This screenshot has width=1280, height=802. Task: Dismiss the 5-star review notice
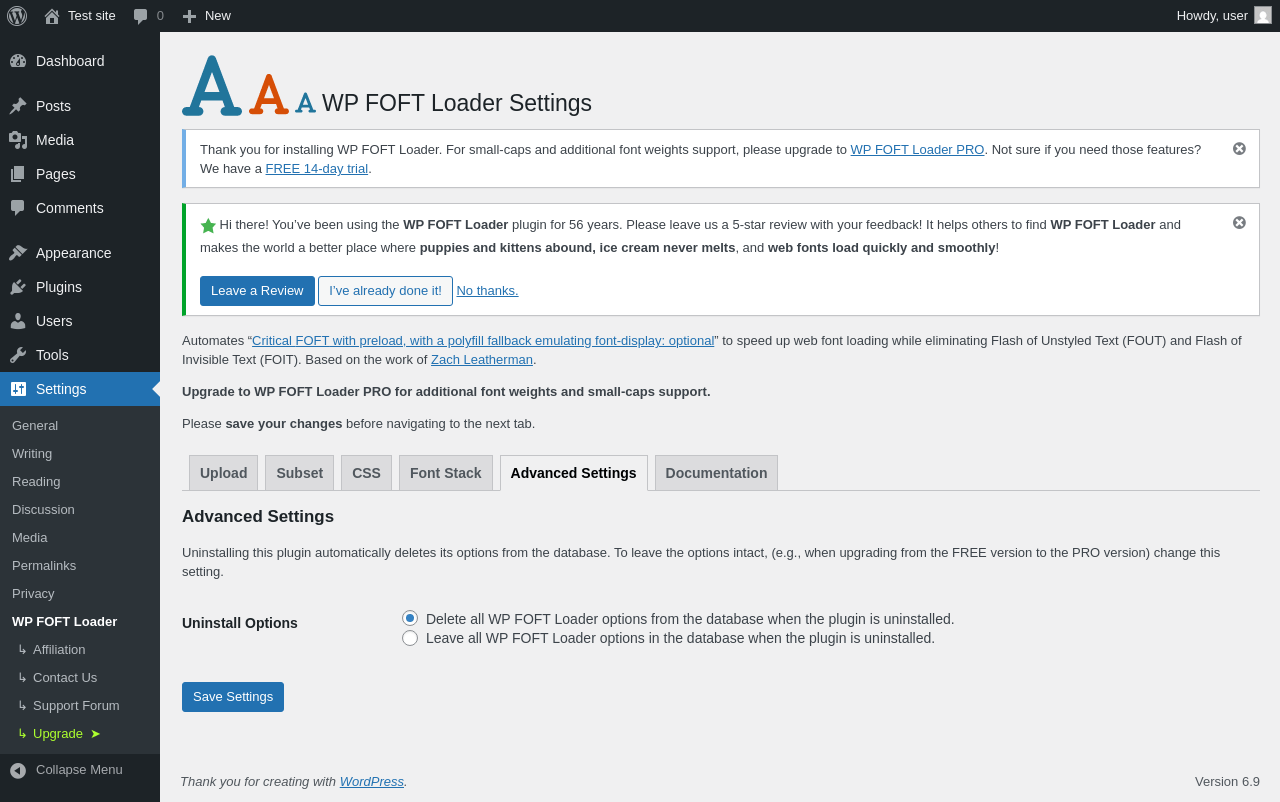(1239, 223)
